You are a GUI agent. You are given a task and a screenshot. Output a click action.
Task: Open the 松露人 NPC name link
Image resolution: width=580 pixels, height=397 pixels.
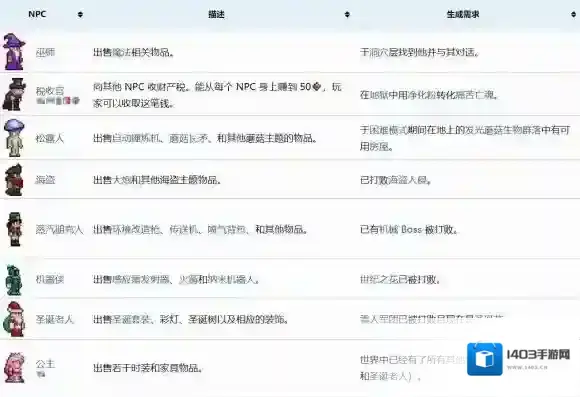pos(50,138)
